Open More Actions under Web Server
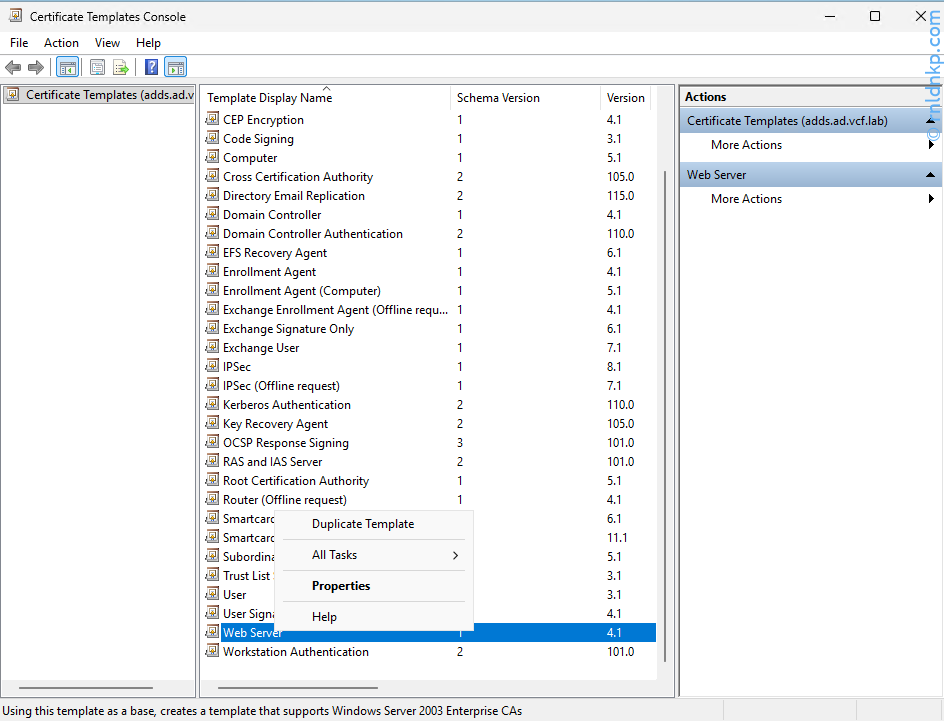 [x=747, y=199]
